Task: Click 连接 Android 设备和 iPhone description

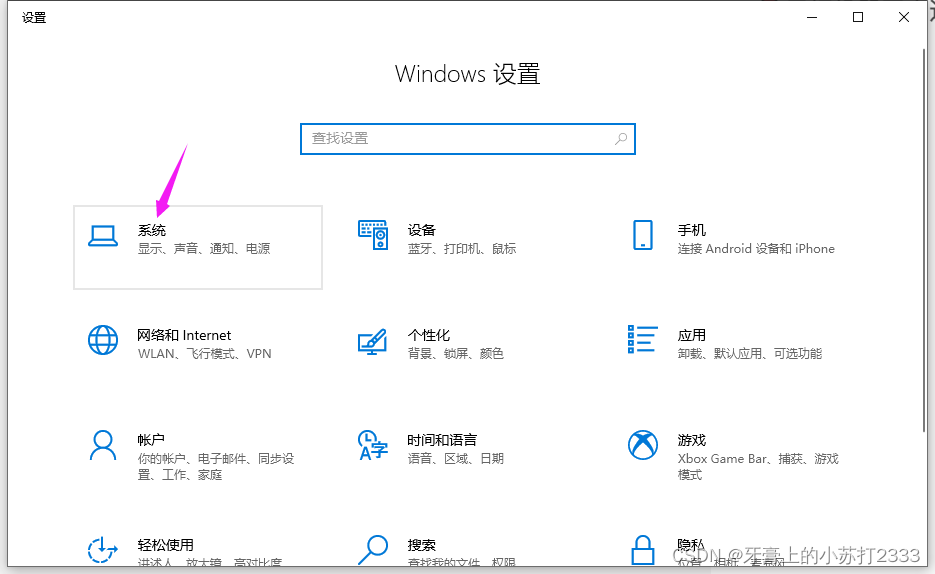Action: coord(756,249)
